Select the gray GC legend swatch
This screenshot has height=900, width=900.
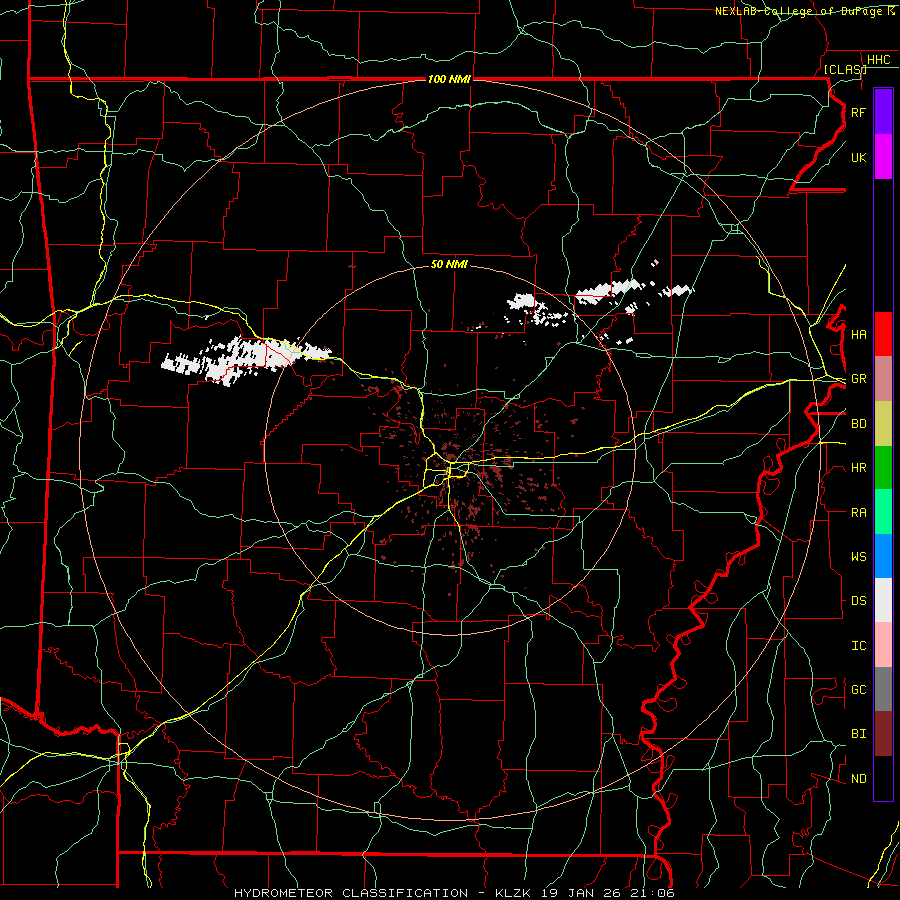point(883,689)
